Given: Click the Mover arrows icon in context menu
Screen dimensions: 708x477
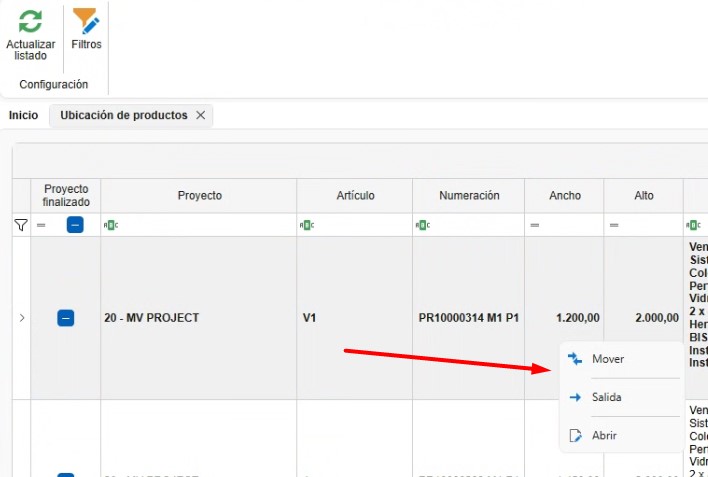Looking at the screenshot, I should (x=575, y=359).
